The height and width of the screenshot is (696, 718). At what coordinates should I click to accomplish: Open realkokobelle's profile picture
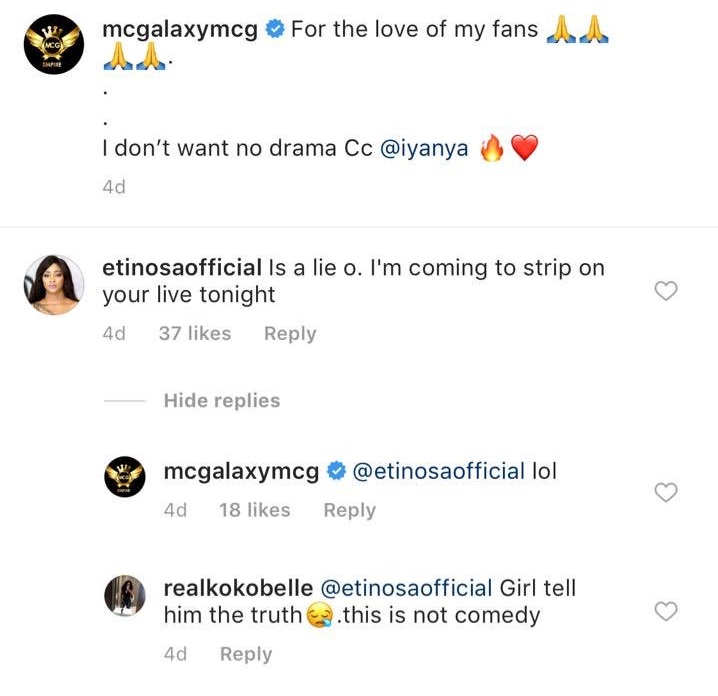tap(126, 600)
